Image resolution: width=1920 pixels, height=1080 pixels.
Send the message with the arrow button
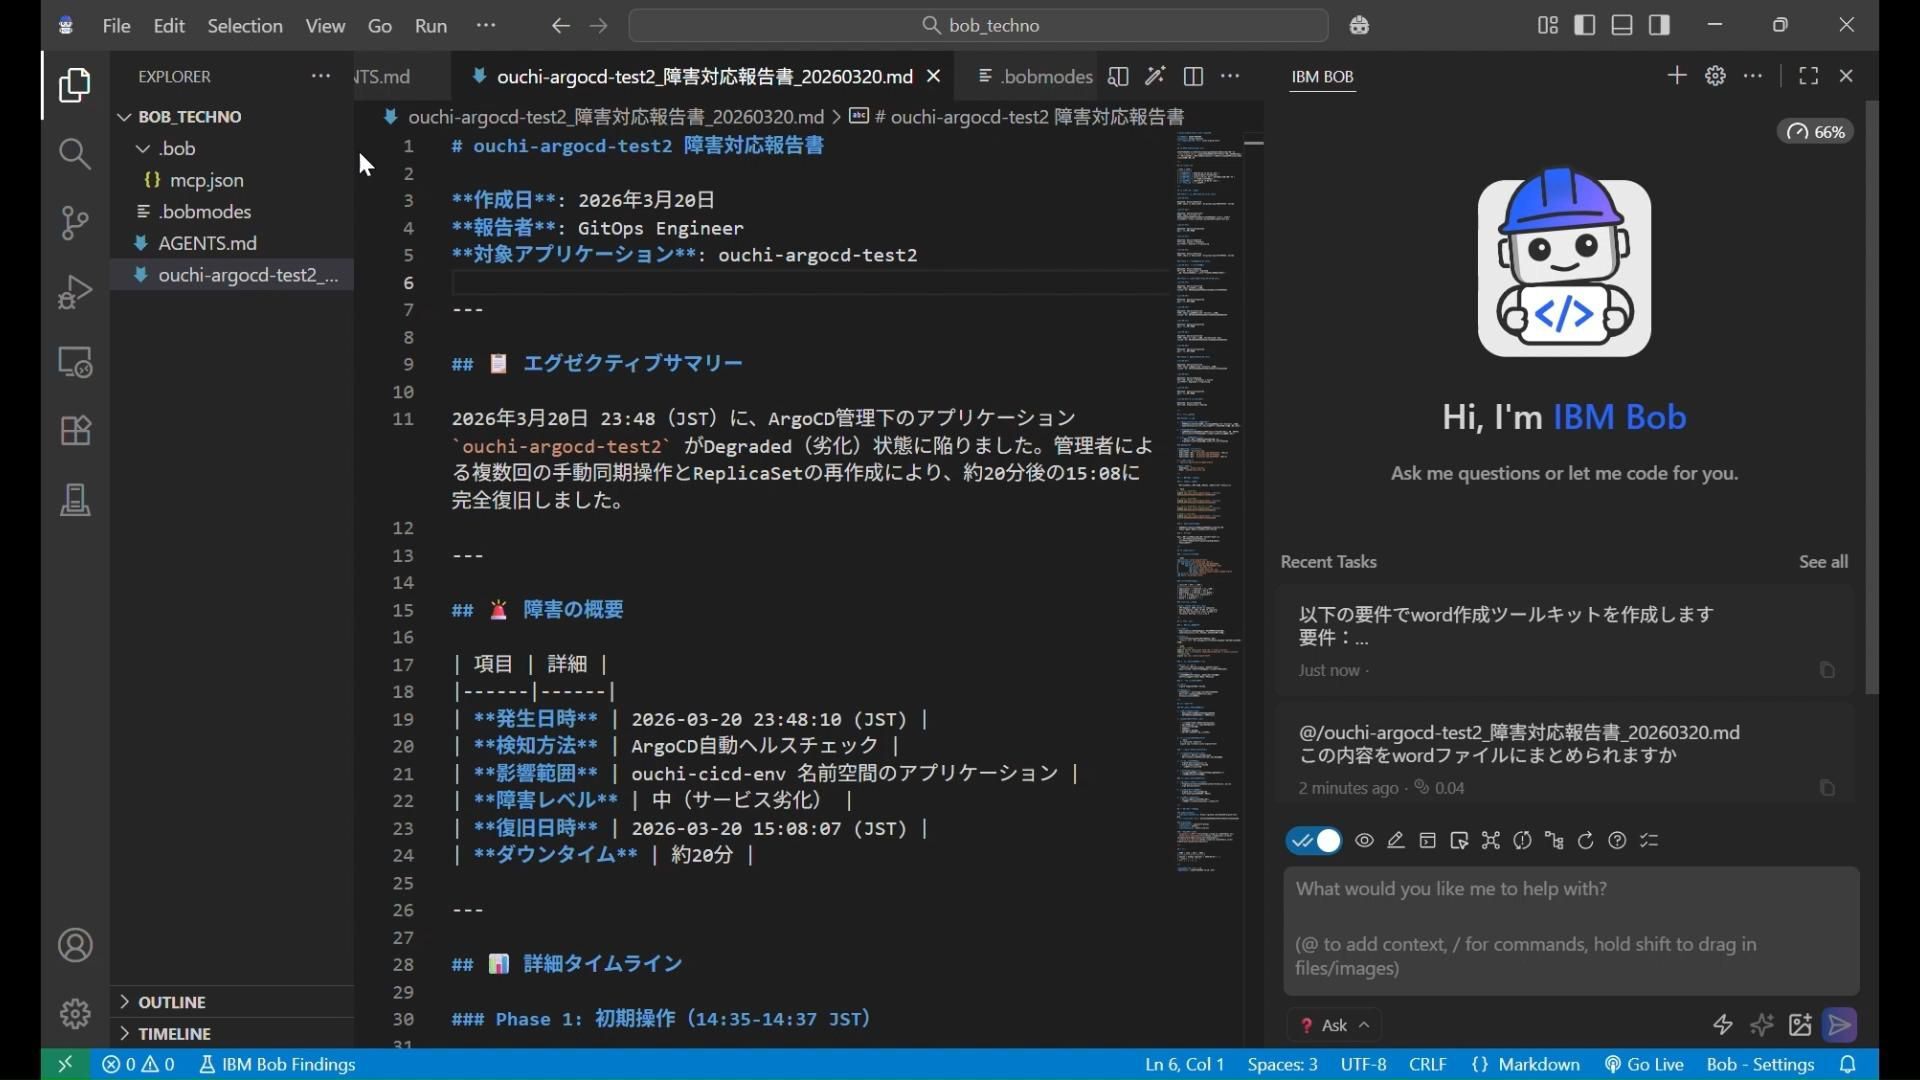(x=1840, y=1025)
